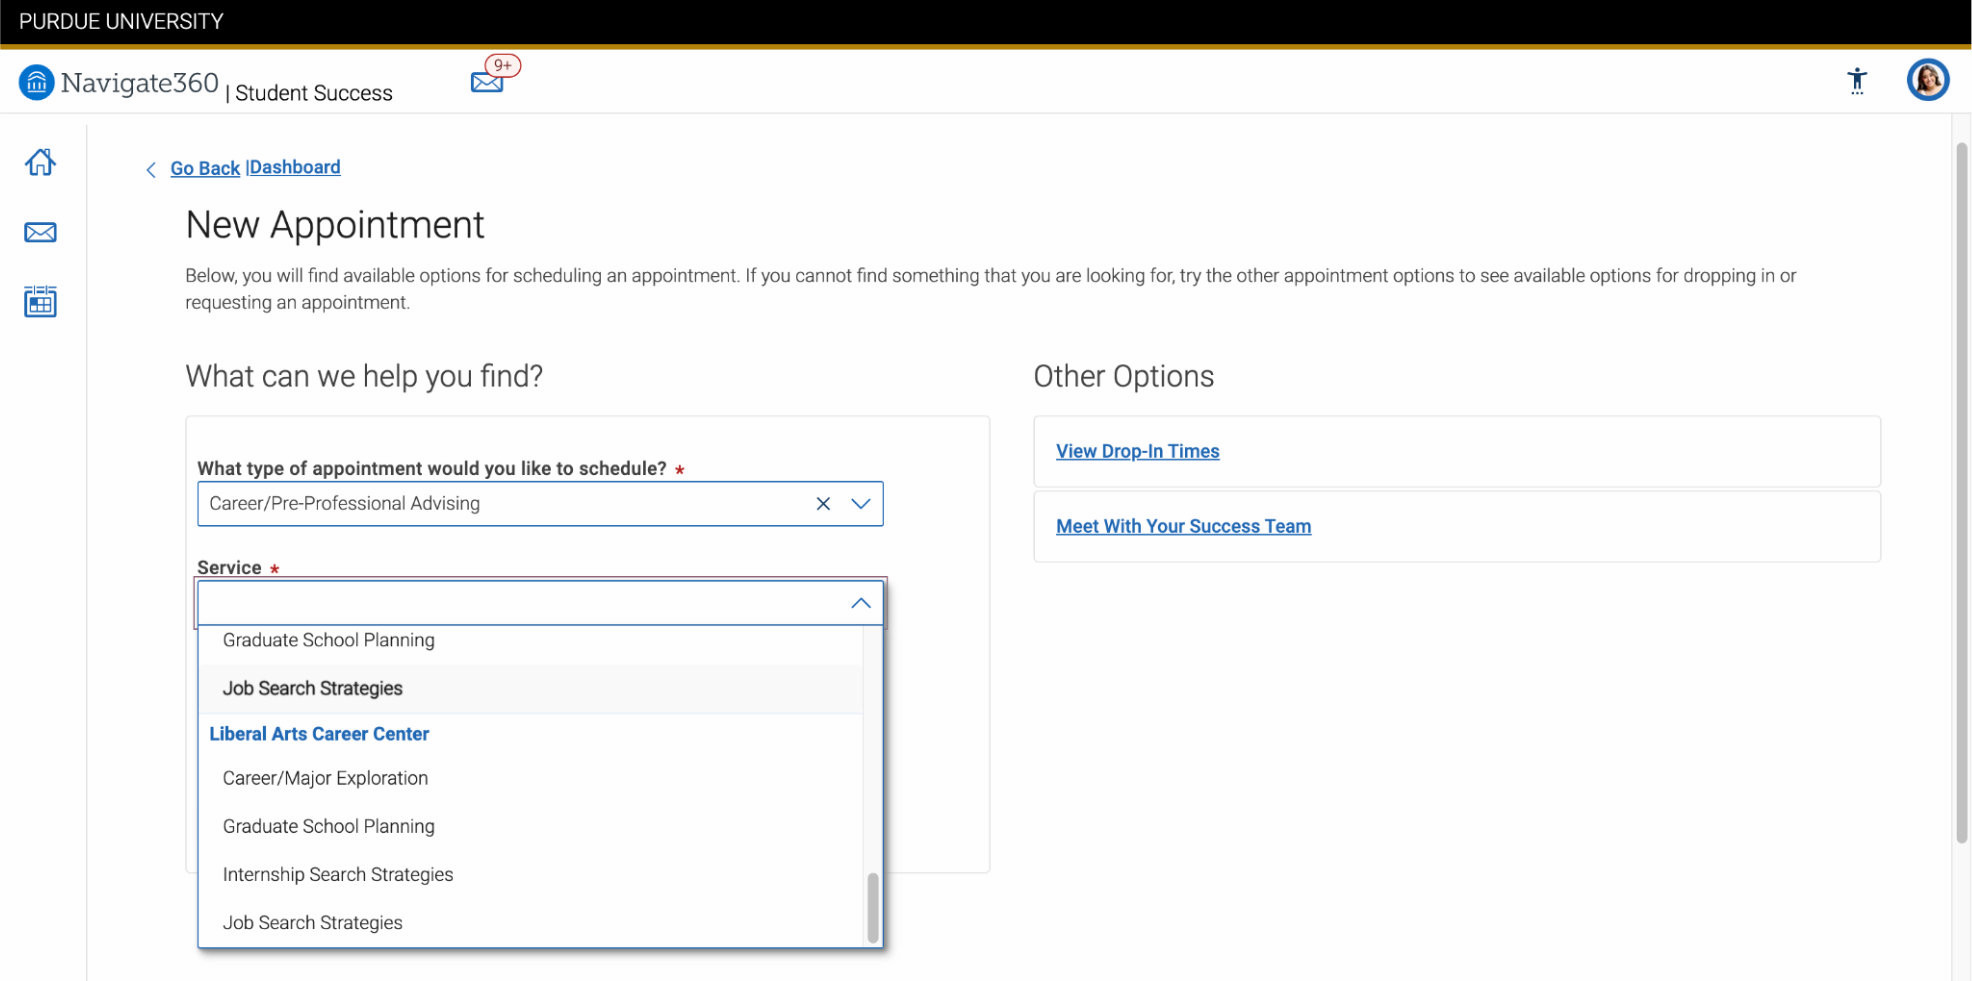Choose Career/Major Exploration service
The height and width of the screenshot is (981, 1972).
click(325, 778)
